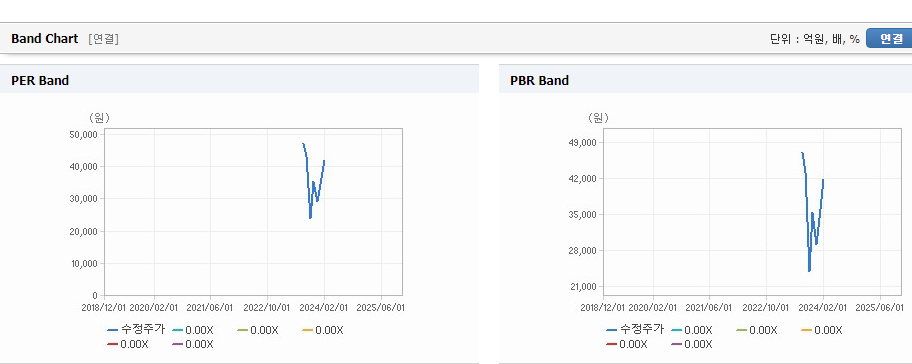Viewport: 912px width, 364px height.
Task: Click the 2022/10/01 date under PBR Band chart
Action: pos(766,307)
